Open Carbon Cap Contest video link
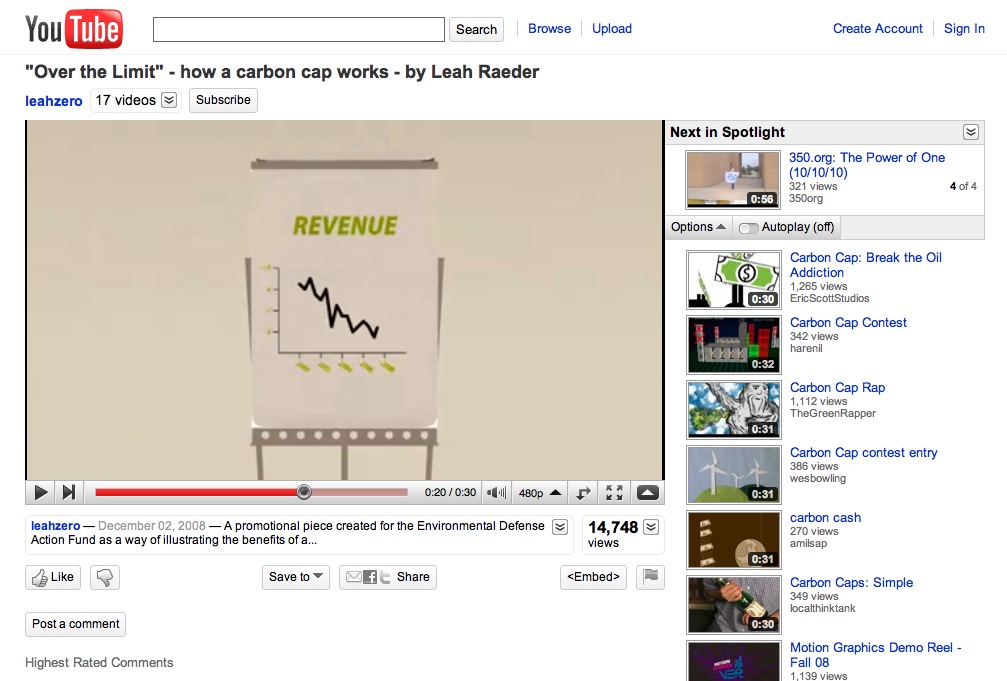1007x681 pixels. [x=848, y=323]
